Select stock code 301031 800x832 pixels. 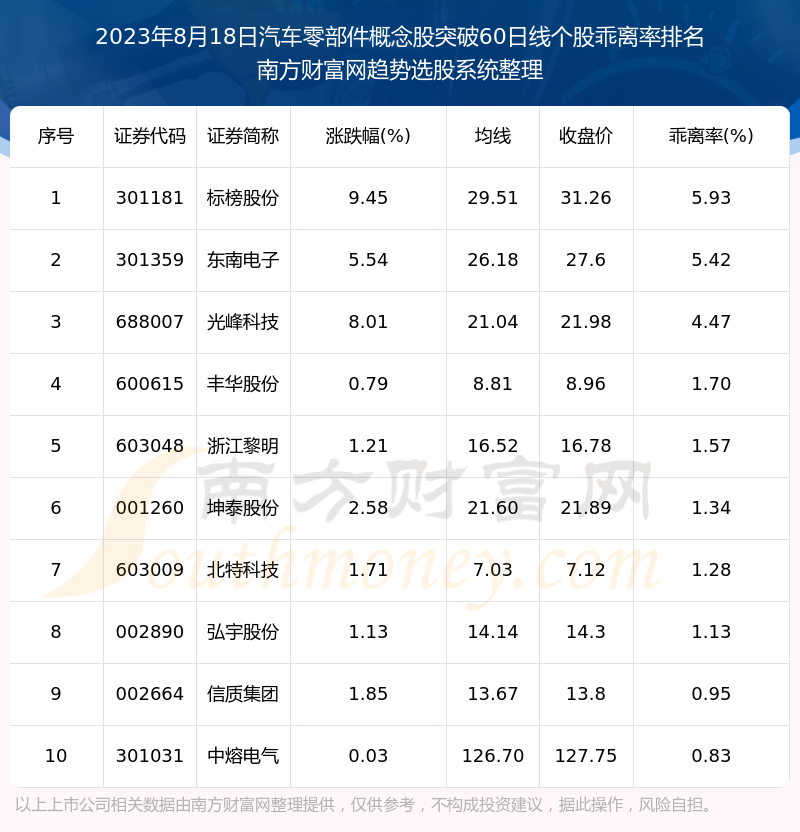click(x=150, y=756)
